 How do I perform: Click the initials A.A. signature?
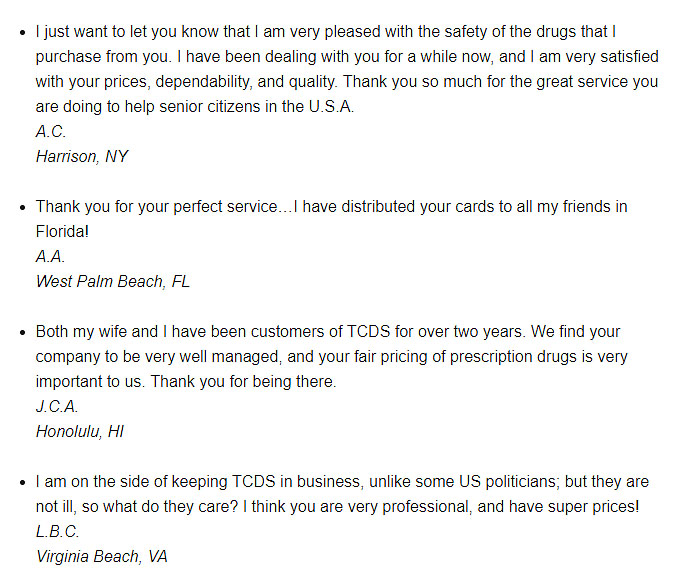[x=50, y=256]
